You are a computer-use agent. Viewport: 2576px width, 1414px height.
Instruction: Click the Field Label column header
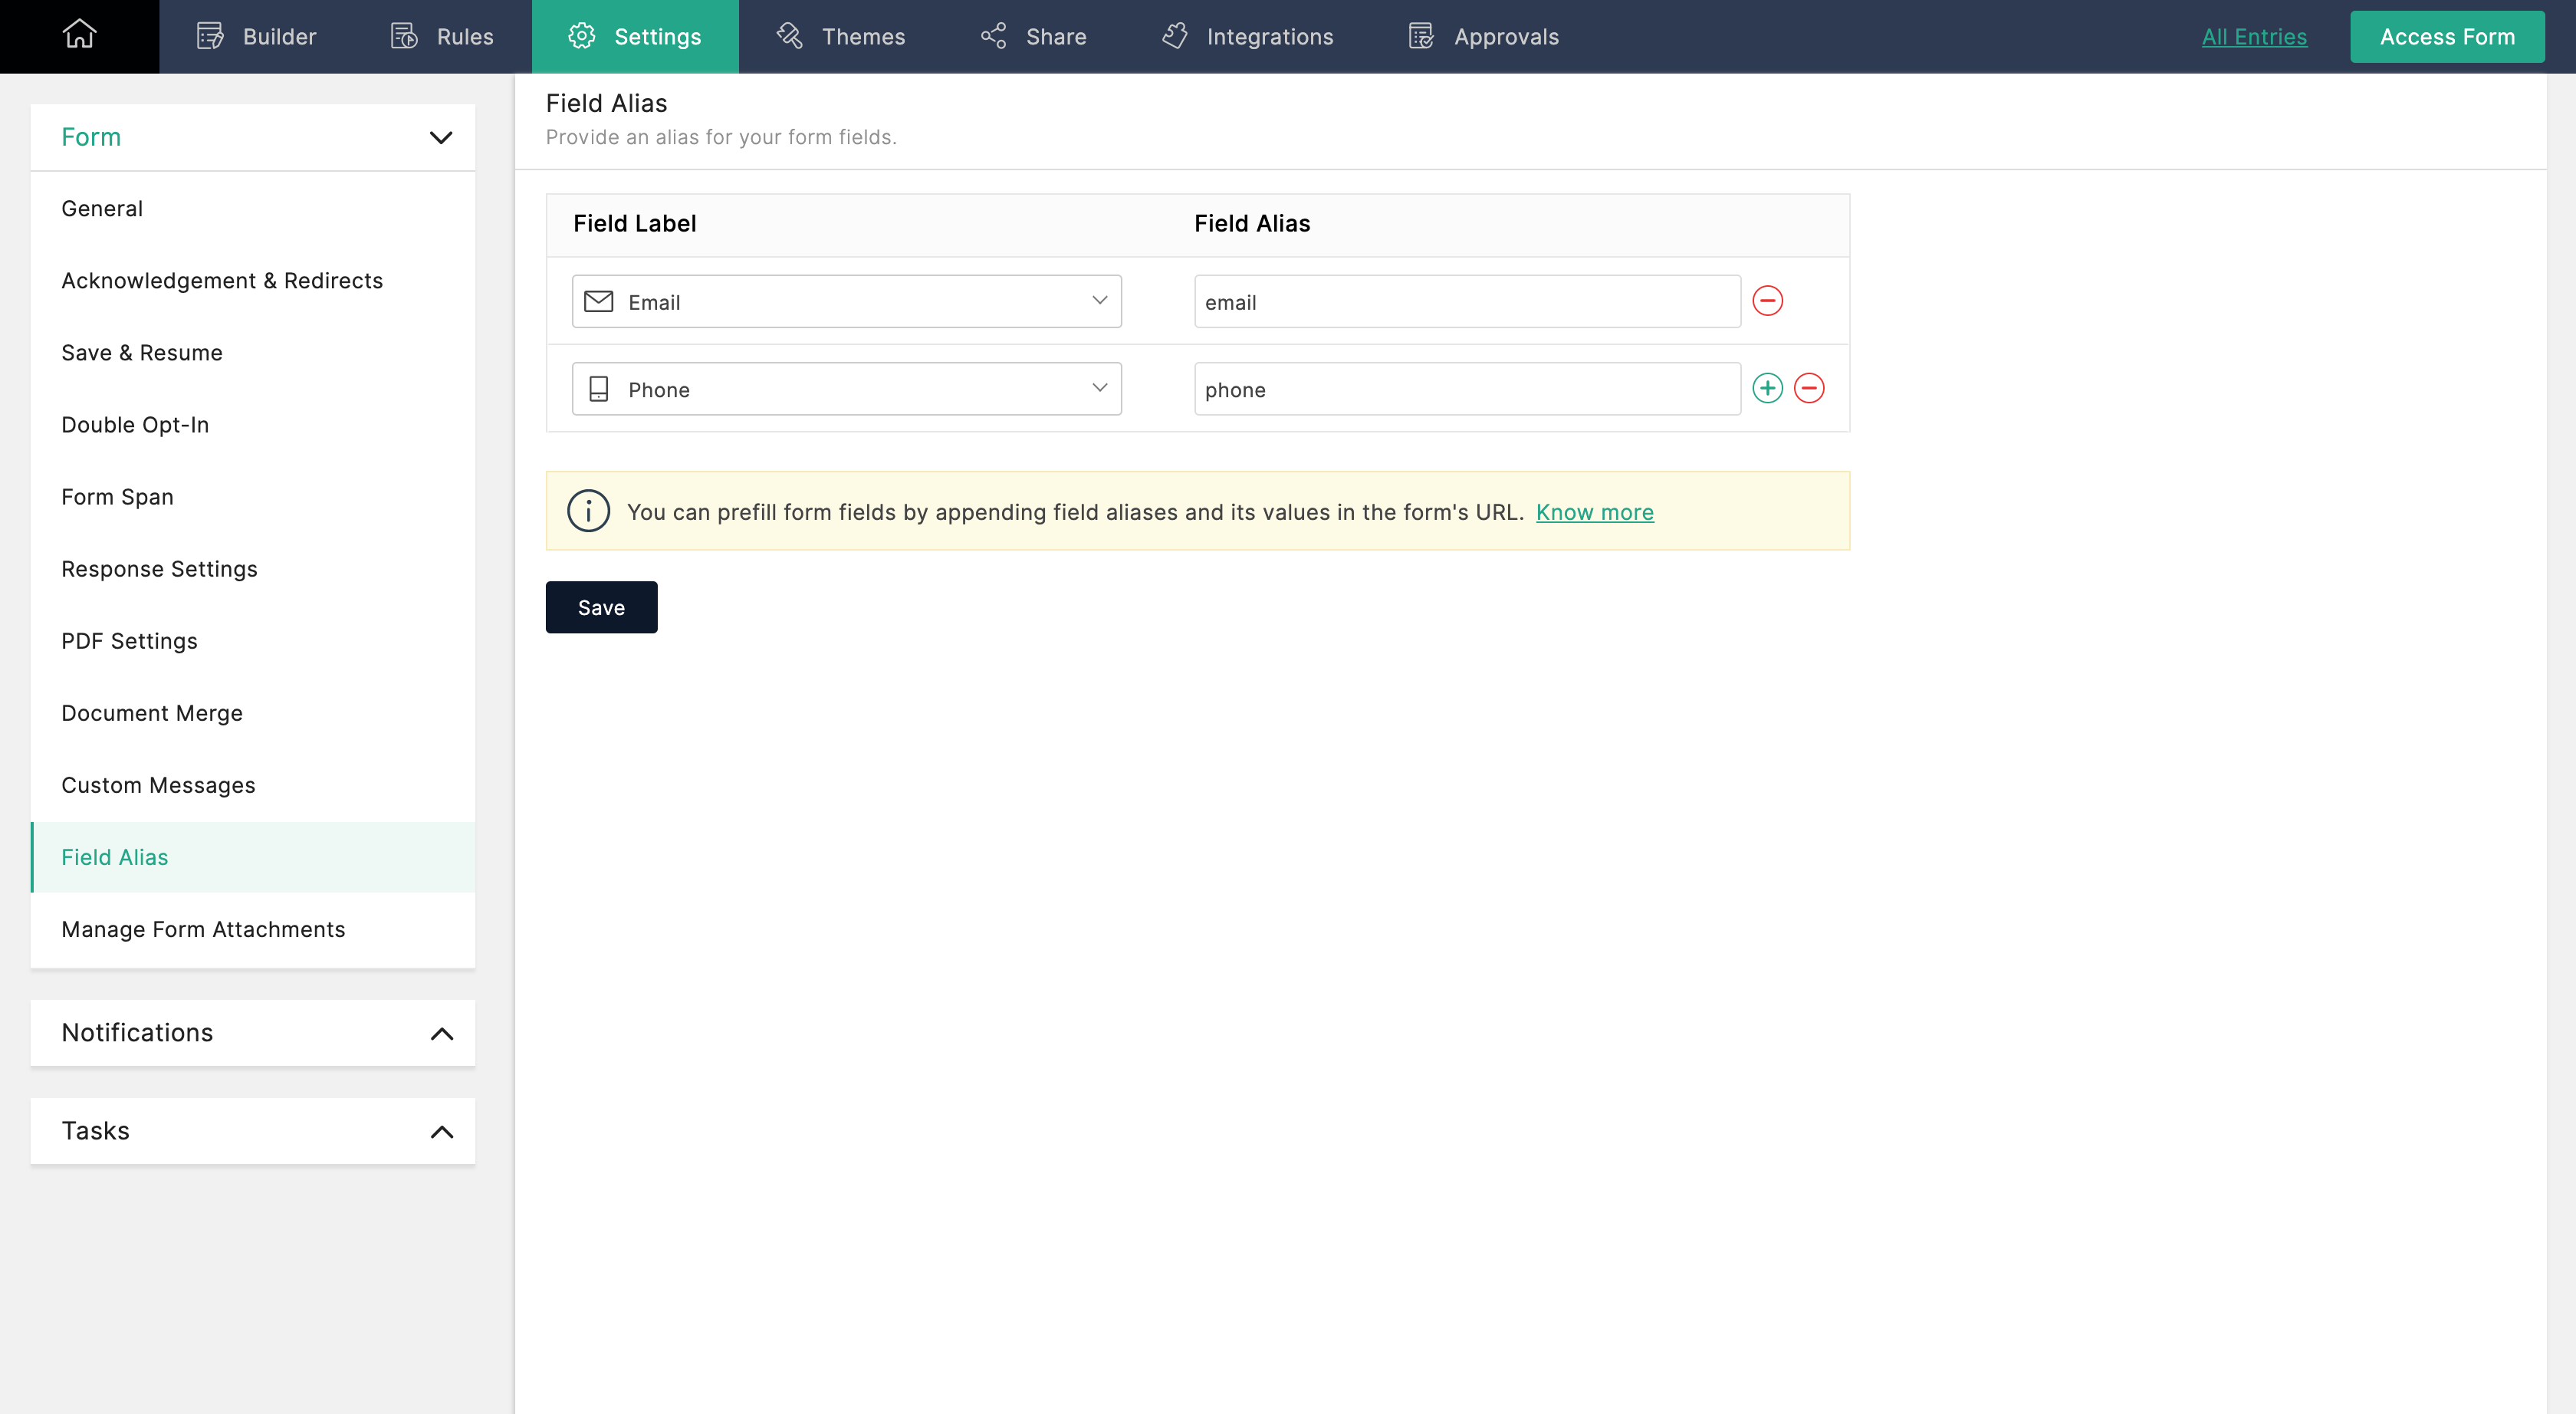click(x=634, y=223)
